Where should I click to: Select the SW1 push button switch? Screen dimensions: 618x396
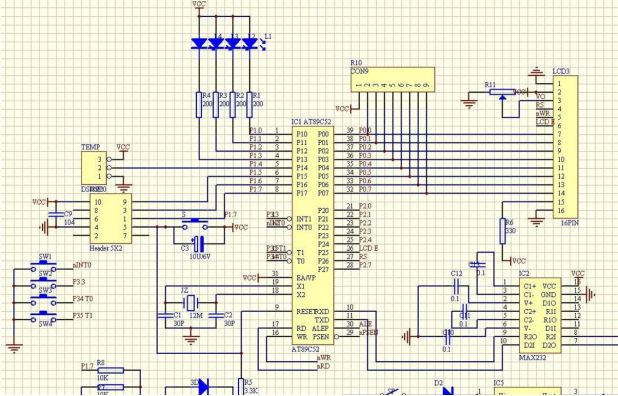(x=43, y=266)
